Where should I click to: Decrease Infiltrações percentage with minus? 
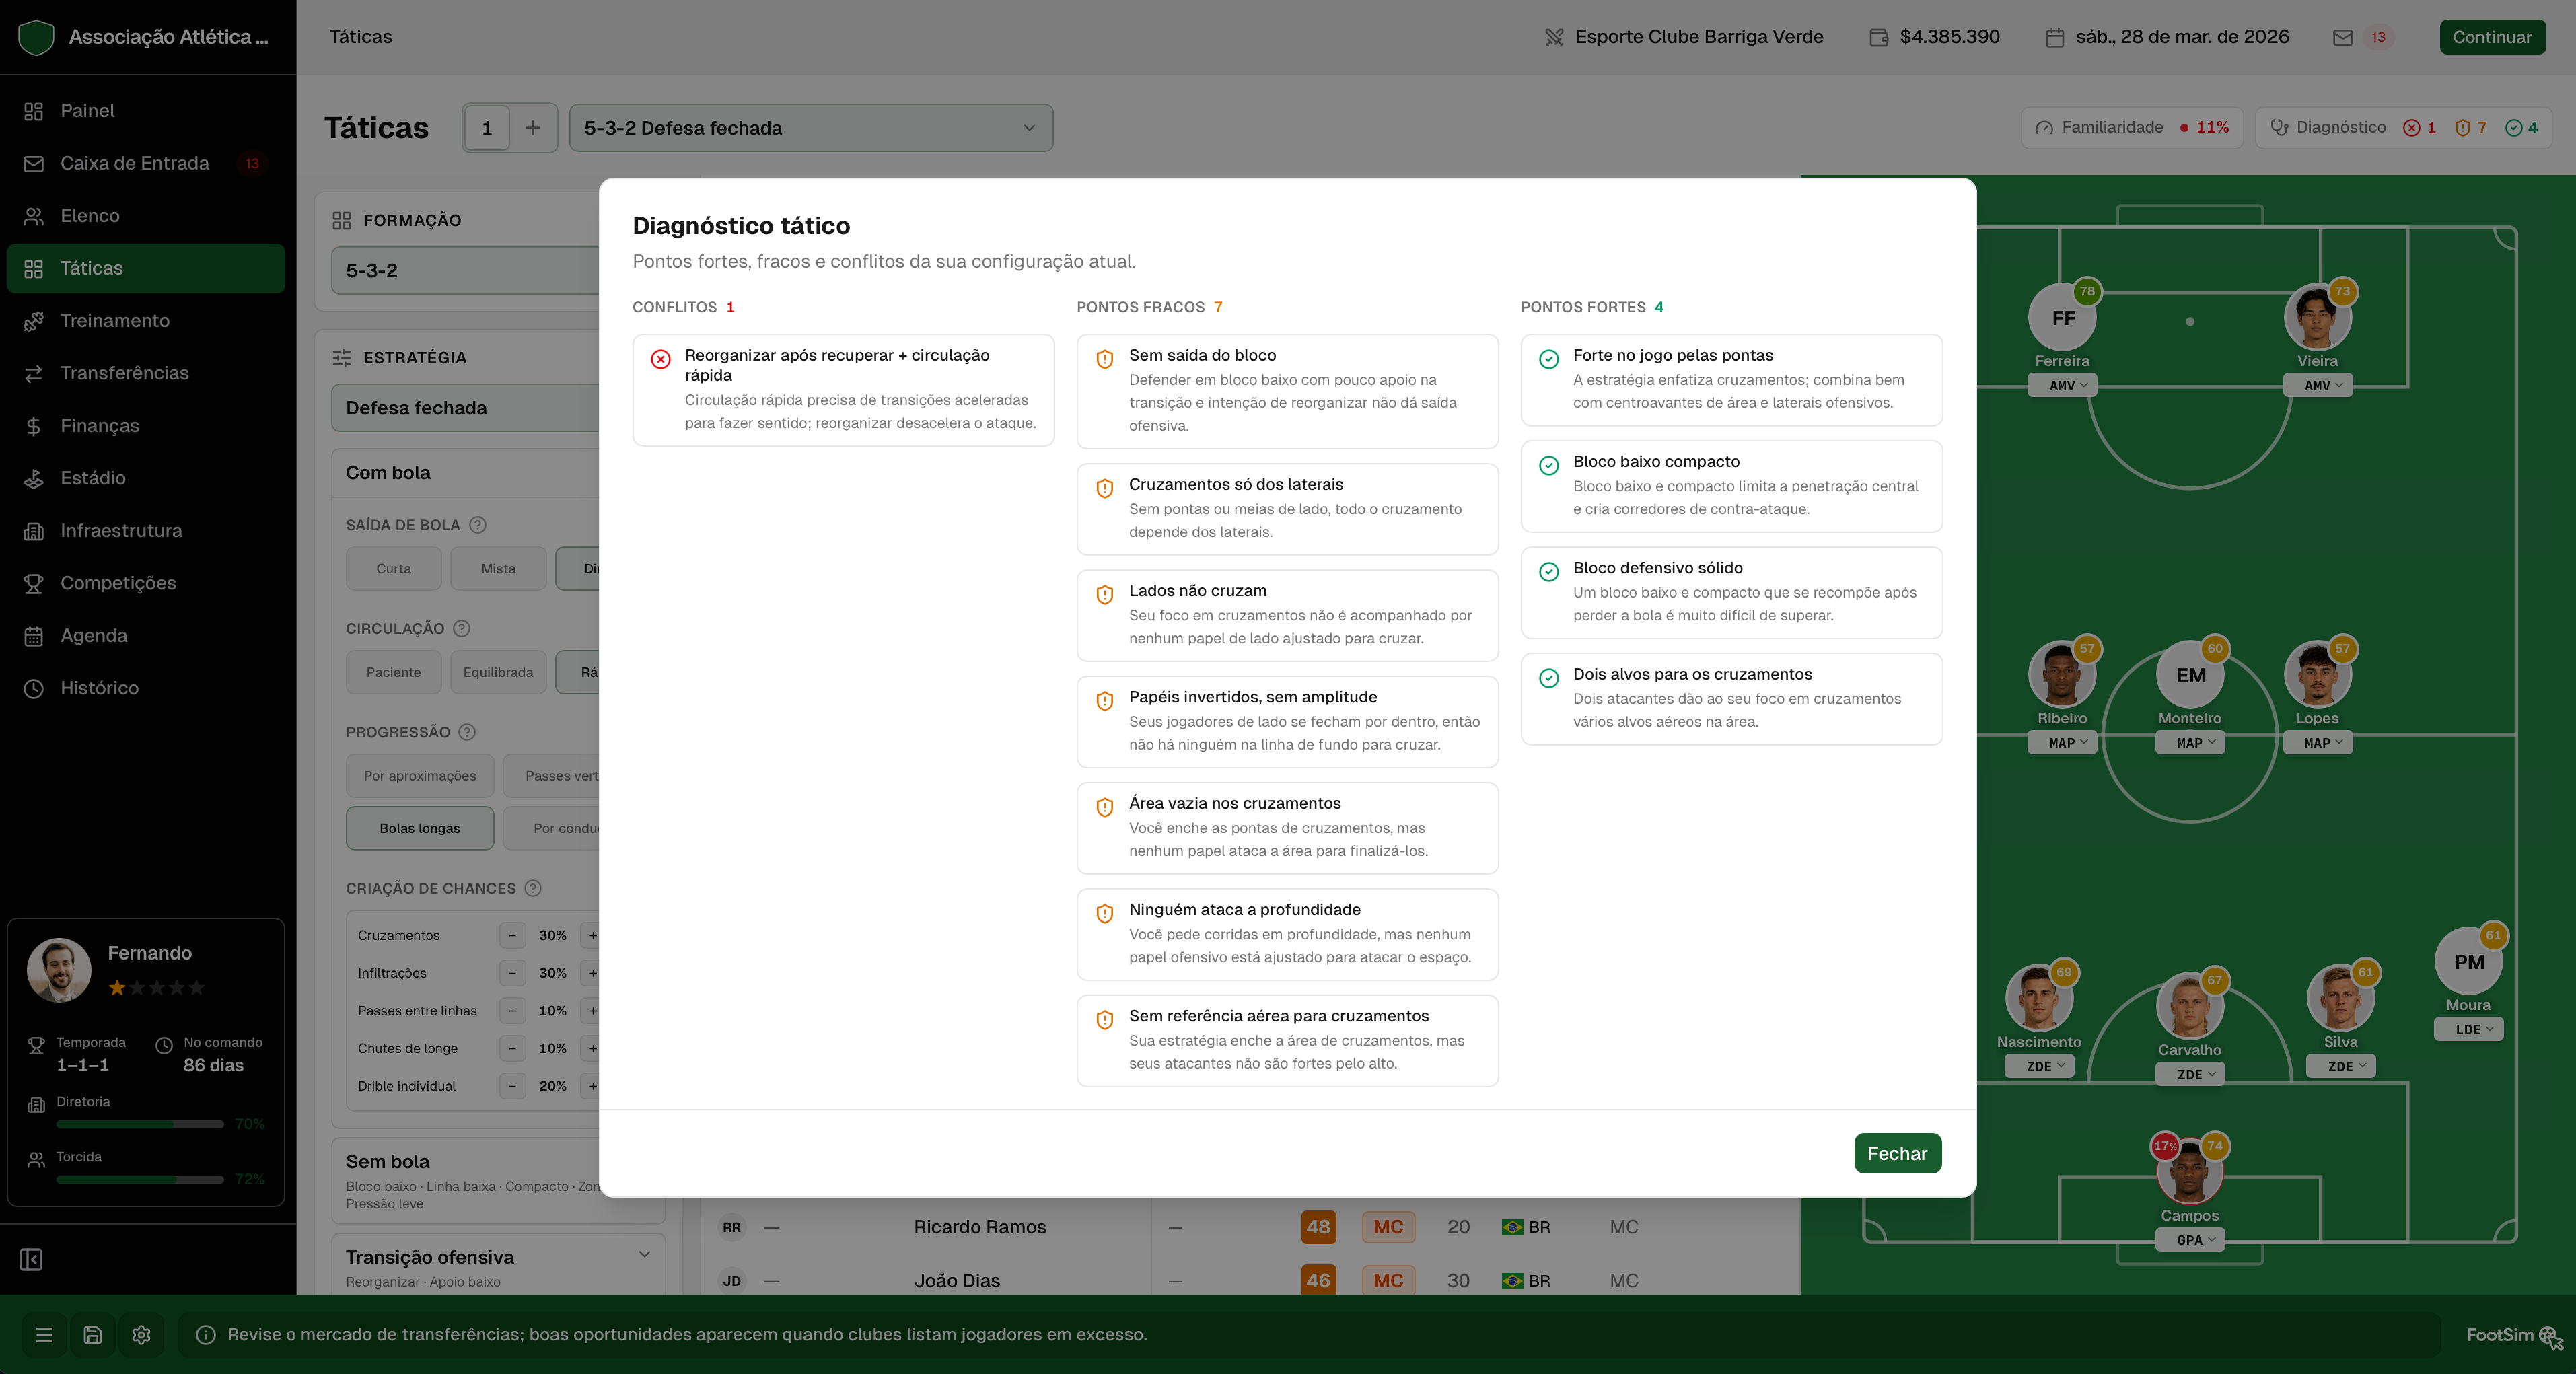click(x=512, y=973)
